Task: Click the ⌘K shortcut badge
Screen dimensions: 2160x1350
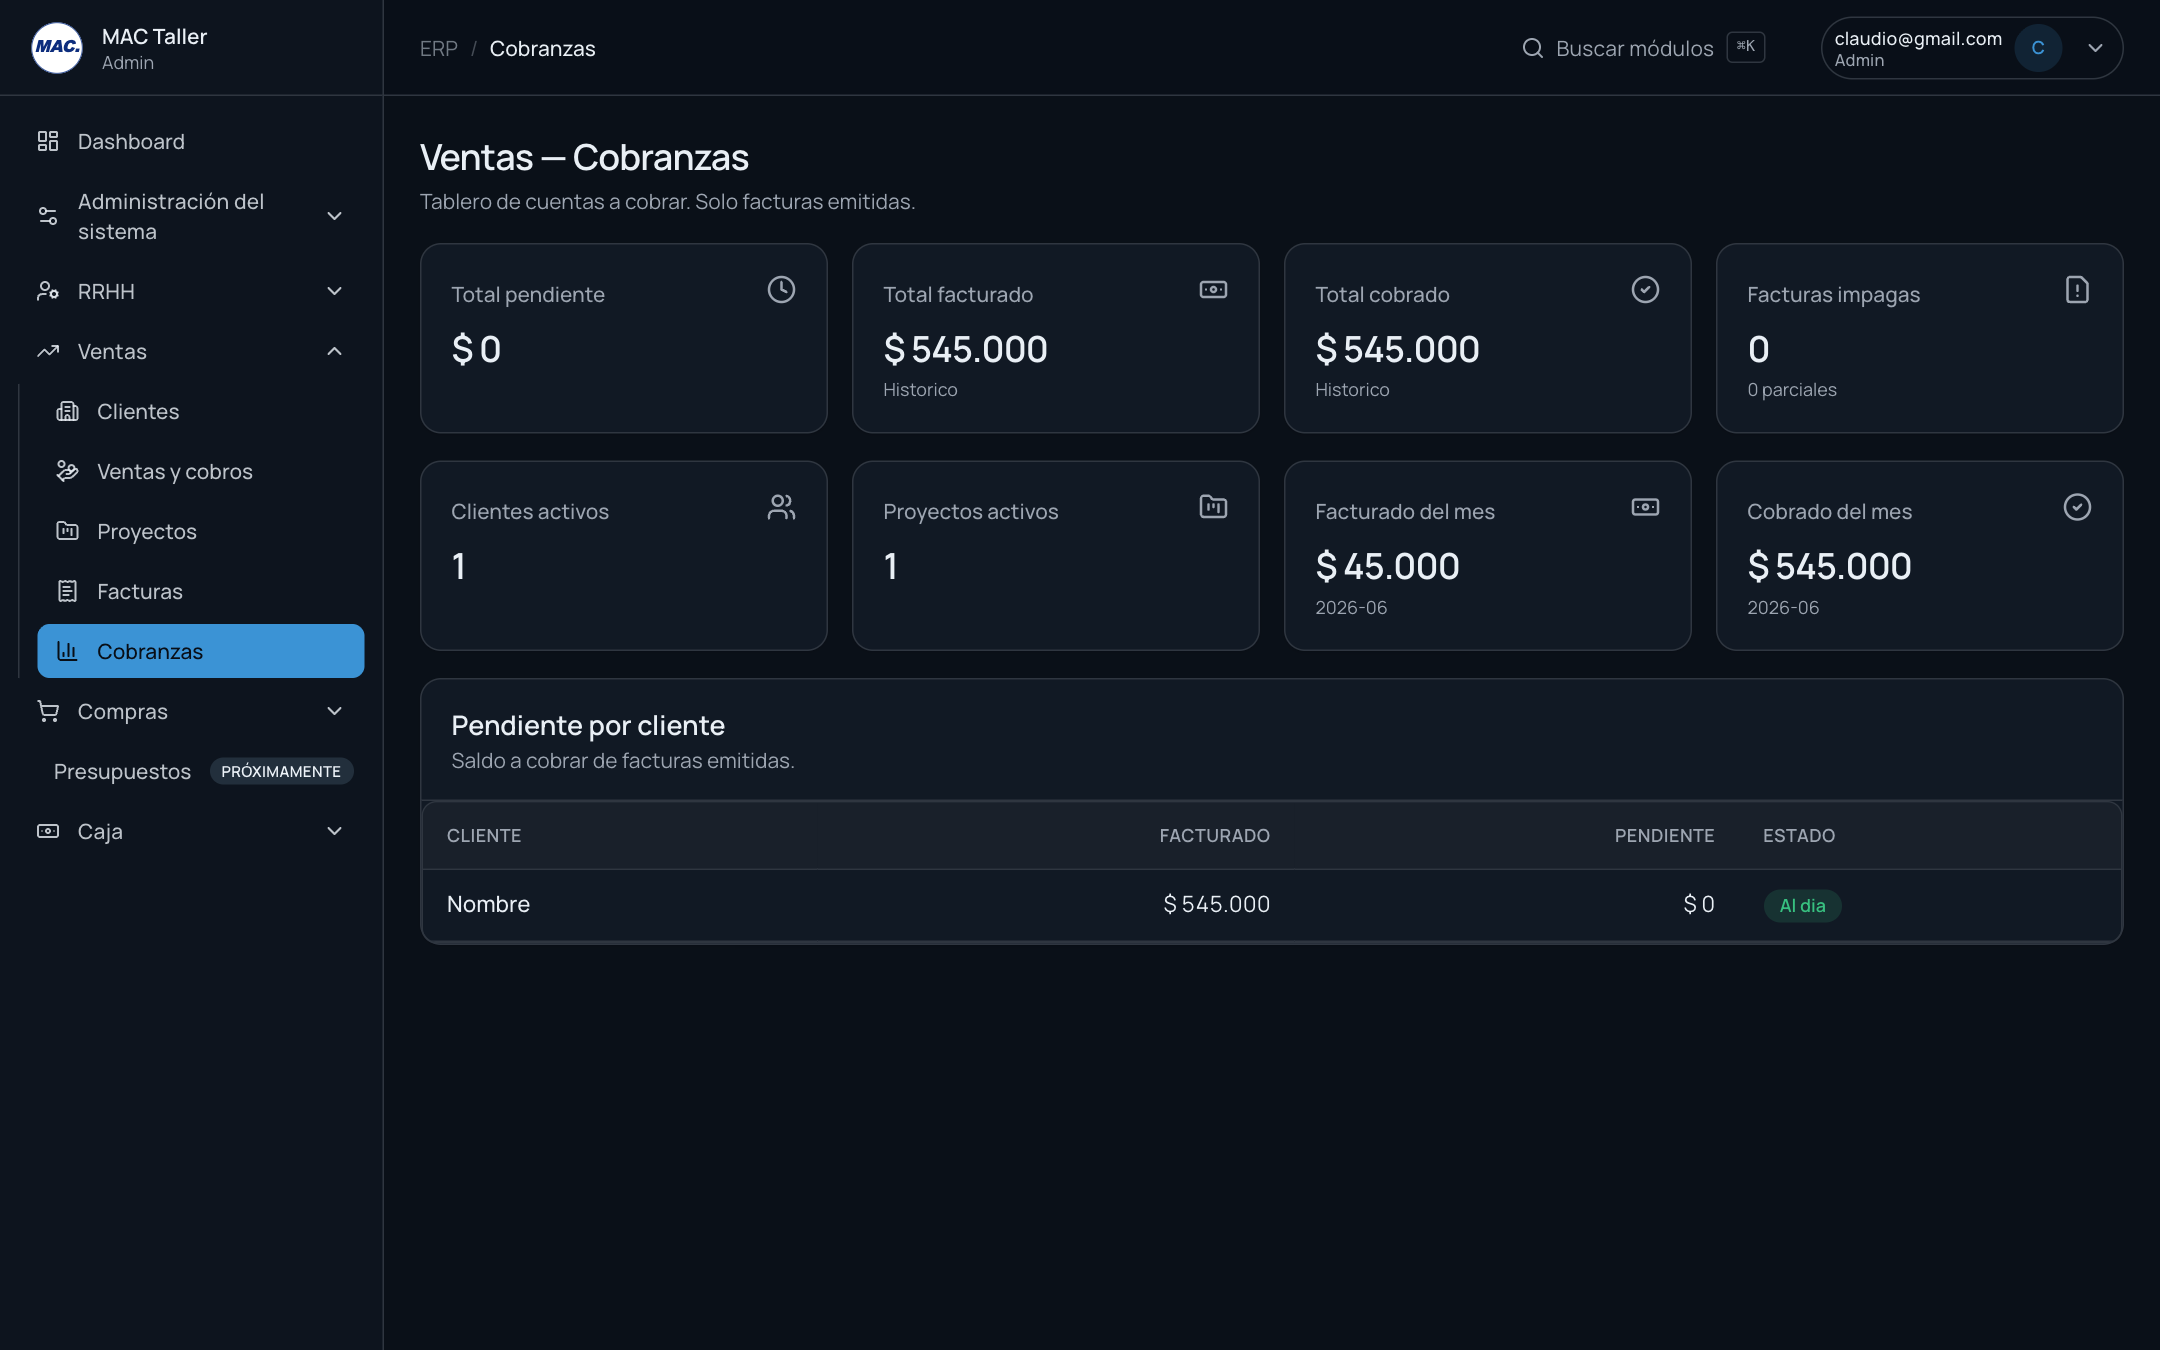Action: click(x=1745, y=47)
